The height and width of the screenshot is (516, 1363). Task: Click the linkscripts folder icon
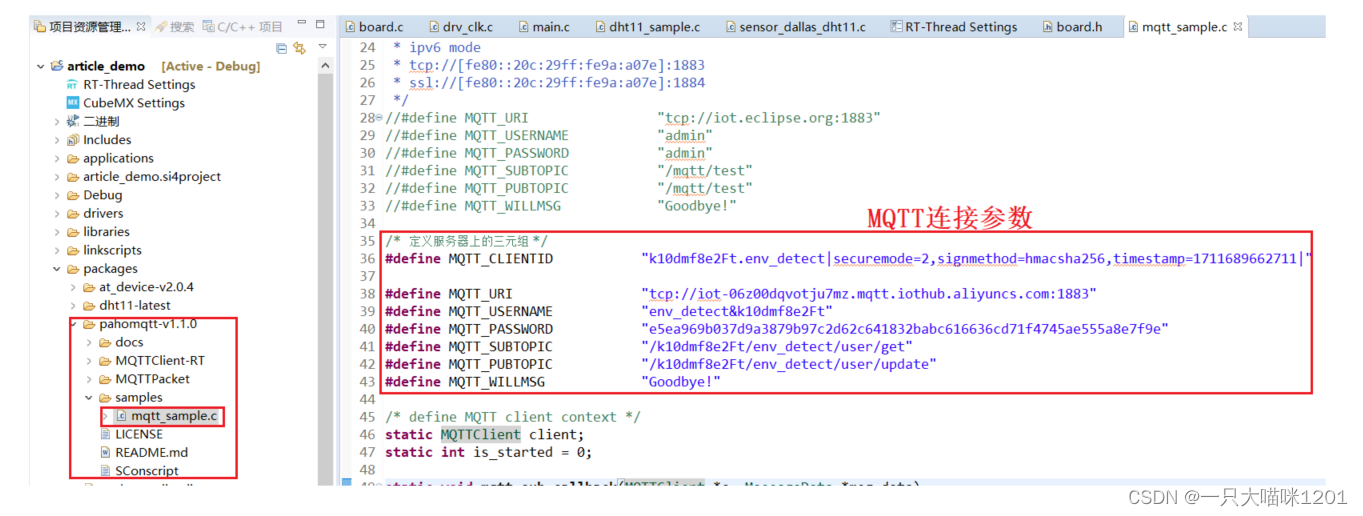pos(73,250)
